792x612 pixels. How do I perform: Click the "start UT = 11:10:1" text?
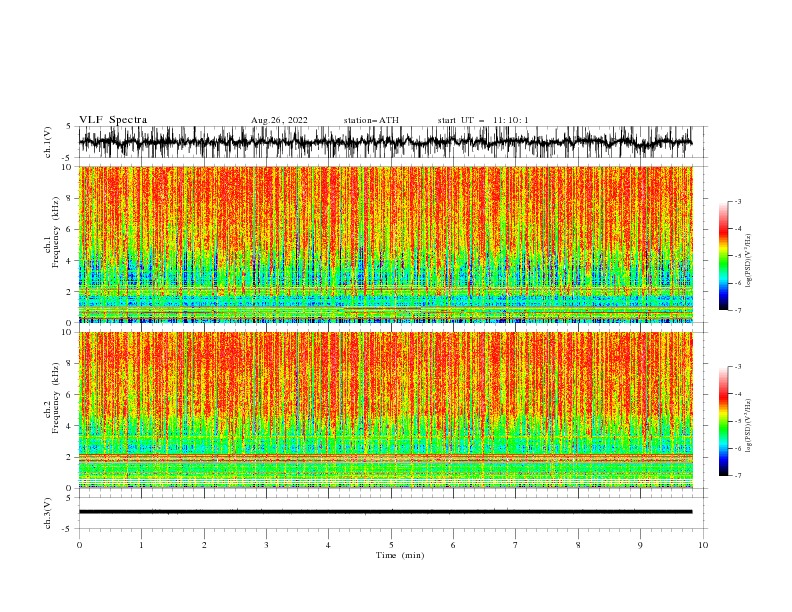483,120
